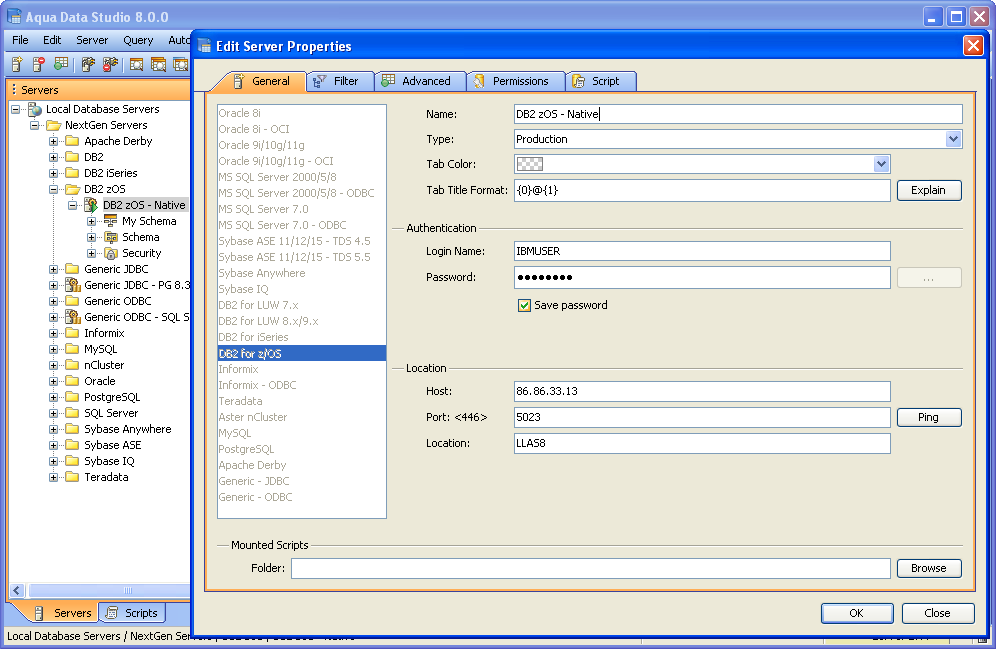Open the Script tab
996x649 pixels.
601,81
